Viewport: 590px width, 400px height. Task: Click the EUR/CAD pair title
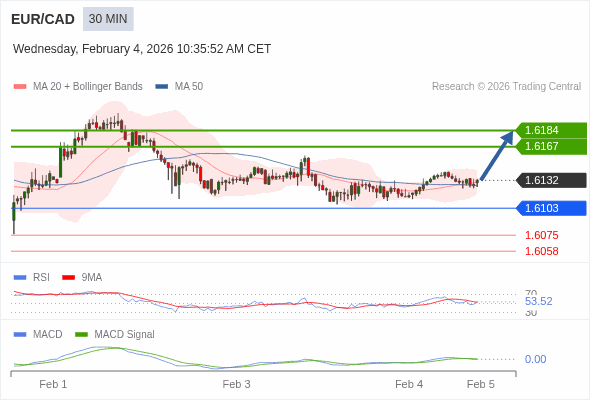click(x=43, y=19)
